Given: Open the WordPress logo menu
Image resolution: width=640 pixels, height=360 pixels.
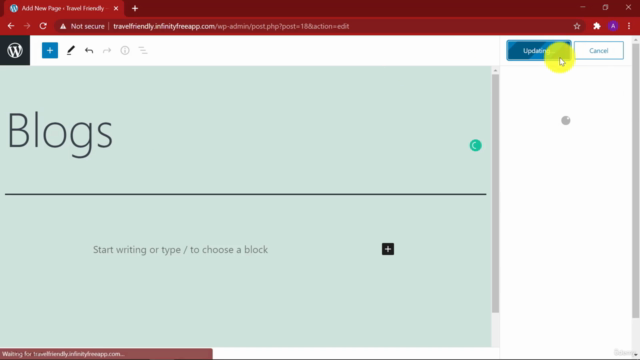Looking at the screenshot, I should pos(15,50).
